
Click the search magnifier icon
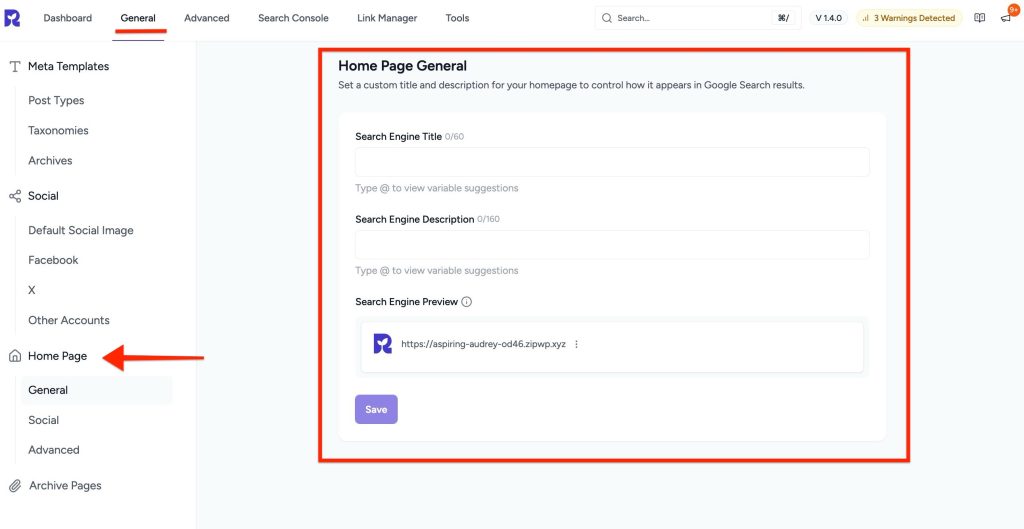click(x=607, y=18)
